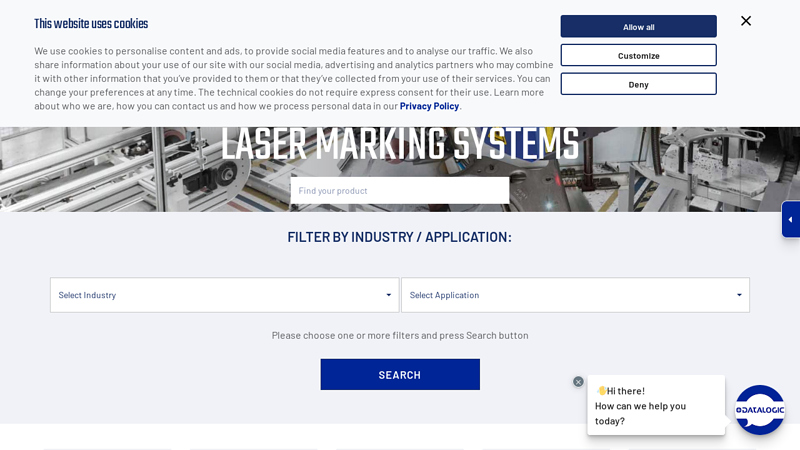The width and height of the screenshot is (800, 450).
Task: Open the Select Application dropdown
Action: (575, 295)
